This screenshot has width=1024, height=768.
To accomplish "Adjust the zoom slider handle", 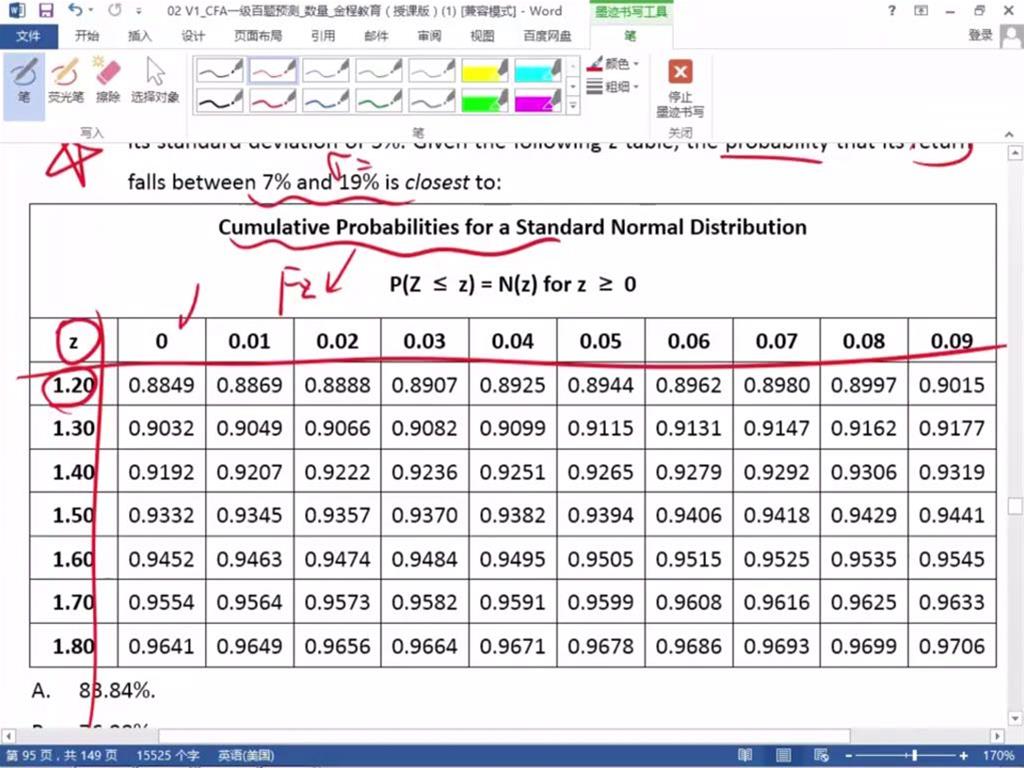I will click(x=914, y=756).
